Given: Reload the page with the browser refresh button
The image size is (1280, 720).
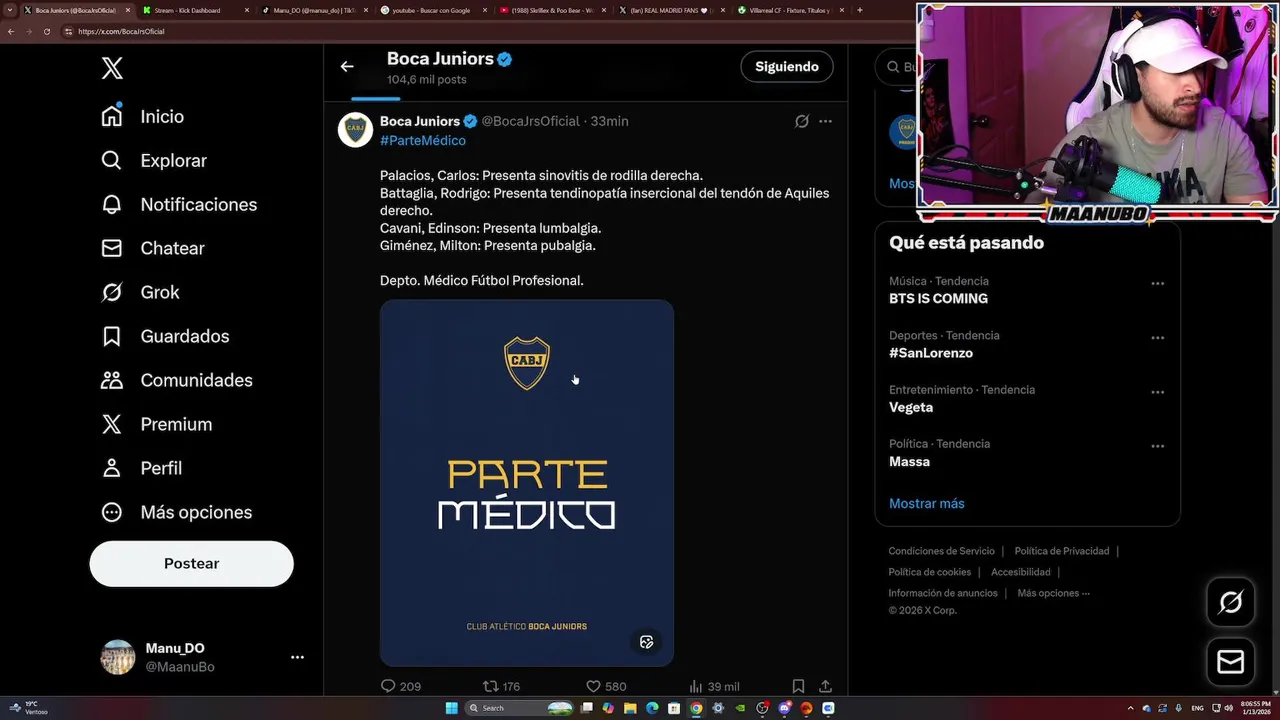Looking at the screenshot, I should (x=46, y=31).
